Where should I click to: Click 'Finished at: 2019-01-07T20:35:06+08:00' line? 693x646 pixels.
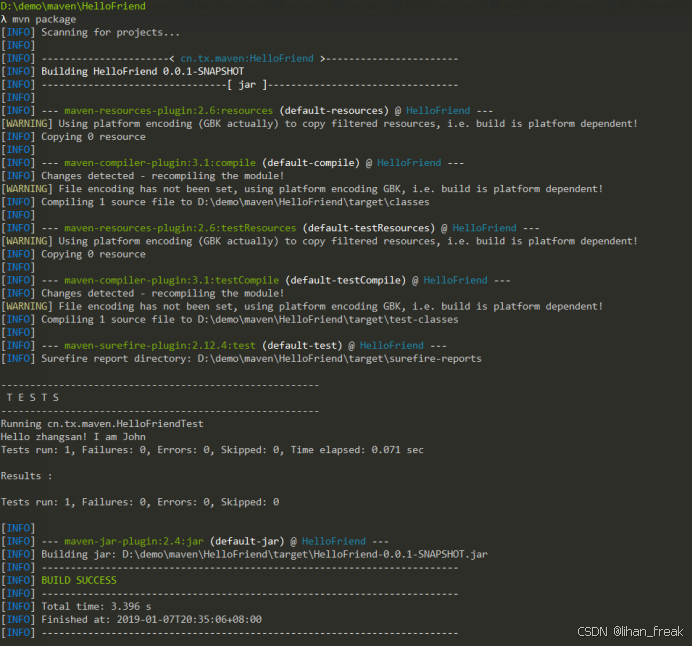[x=151, y=619]
